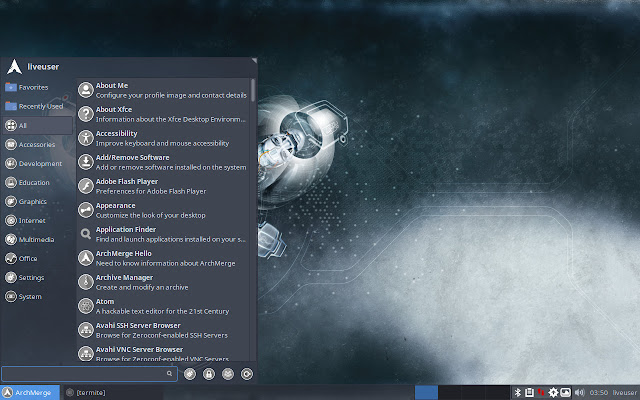Click the application list scrollbar

pos(253,90)
